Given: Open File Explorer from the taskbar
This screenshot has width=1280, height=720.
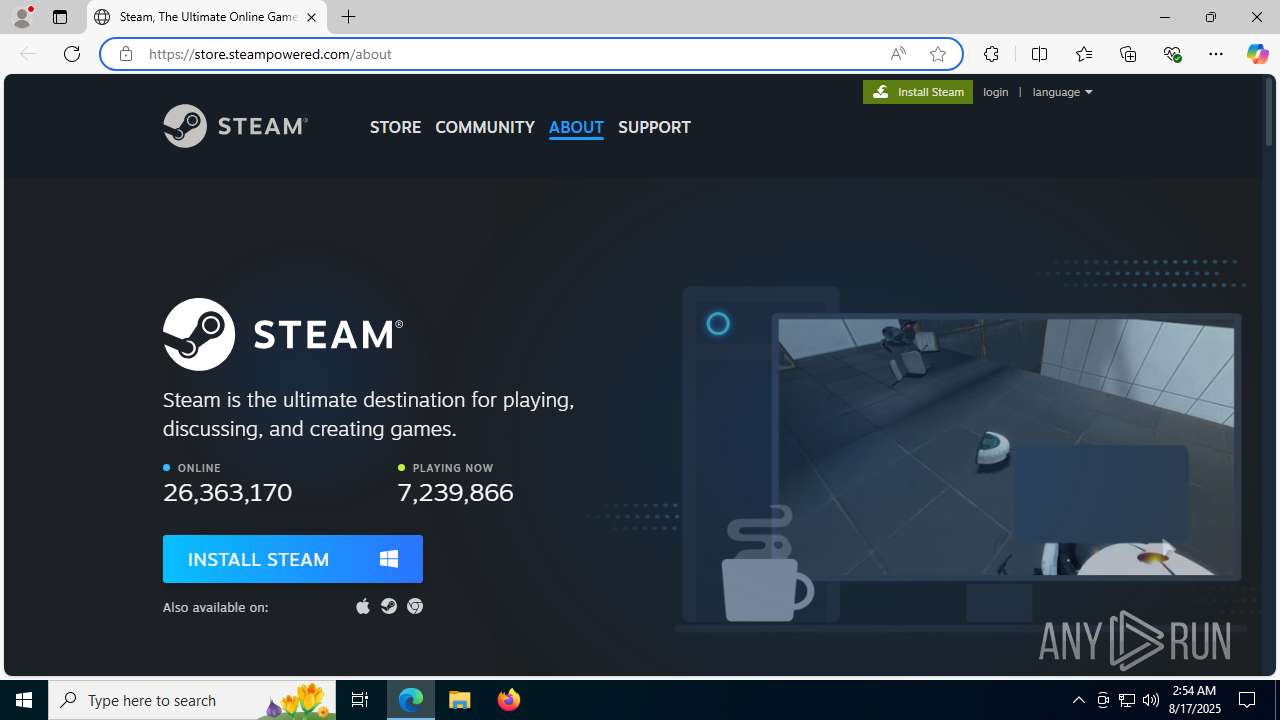Looking at the screenshot, I should pos(460,700).
